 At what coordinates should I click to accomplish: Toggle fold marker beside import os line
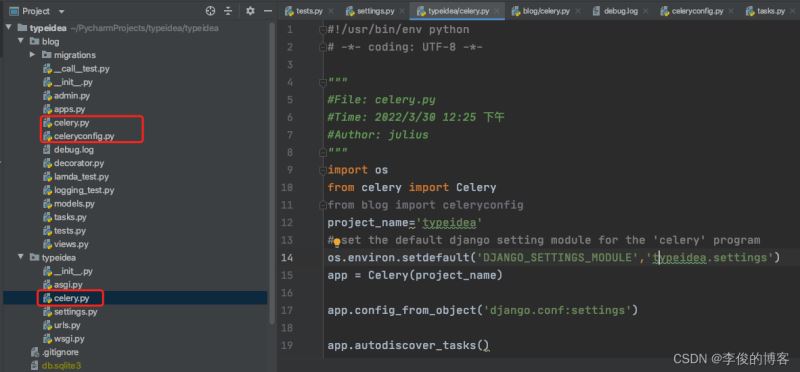click(x=322, y=170)
